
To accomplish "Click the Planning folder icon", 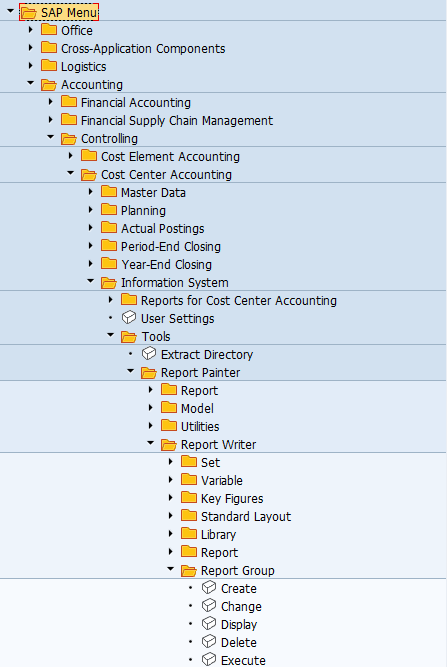I will tap(109, 210).
